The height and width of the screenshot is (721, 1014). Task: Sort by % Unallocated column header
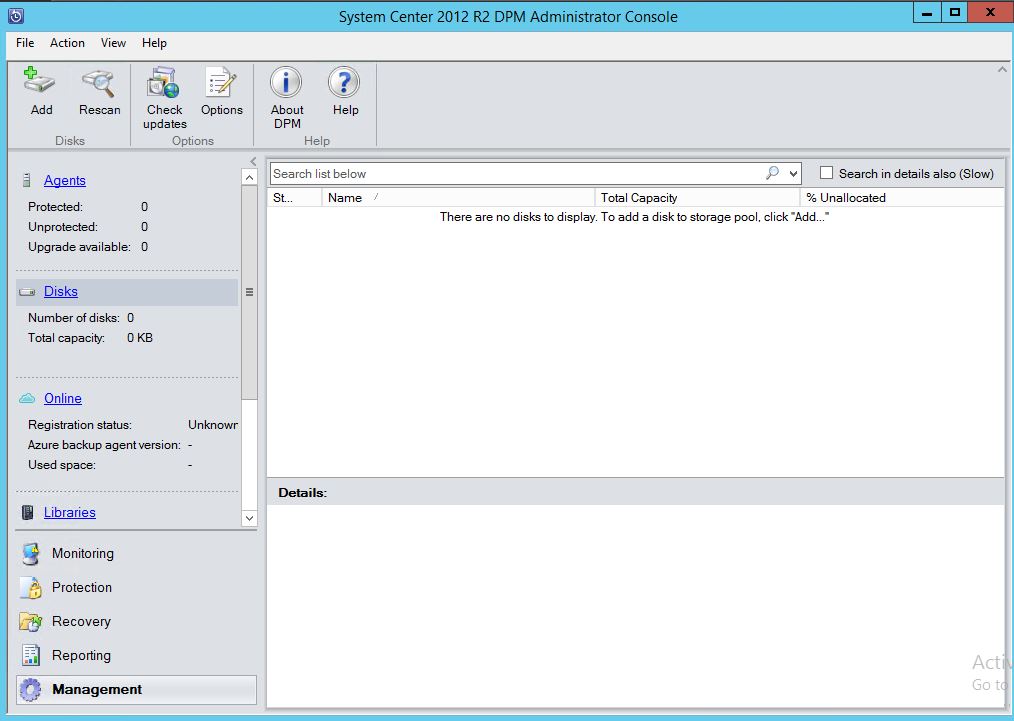pos(903,198)
